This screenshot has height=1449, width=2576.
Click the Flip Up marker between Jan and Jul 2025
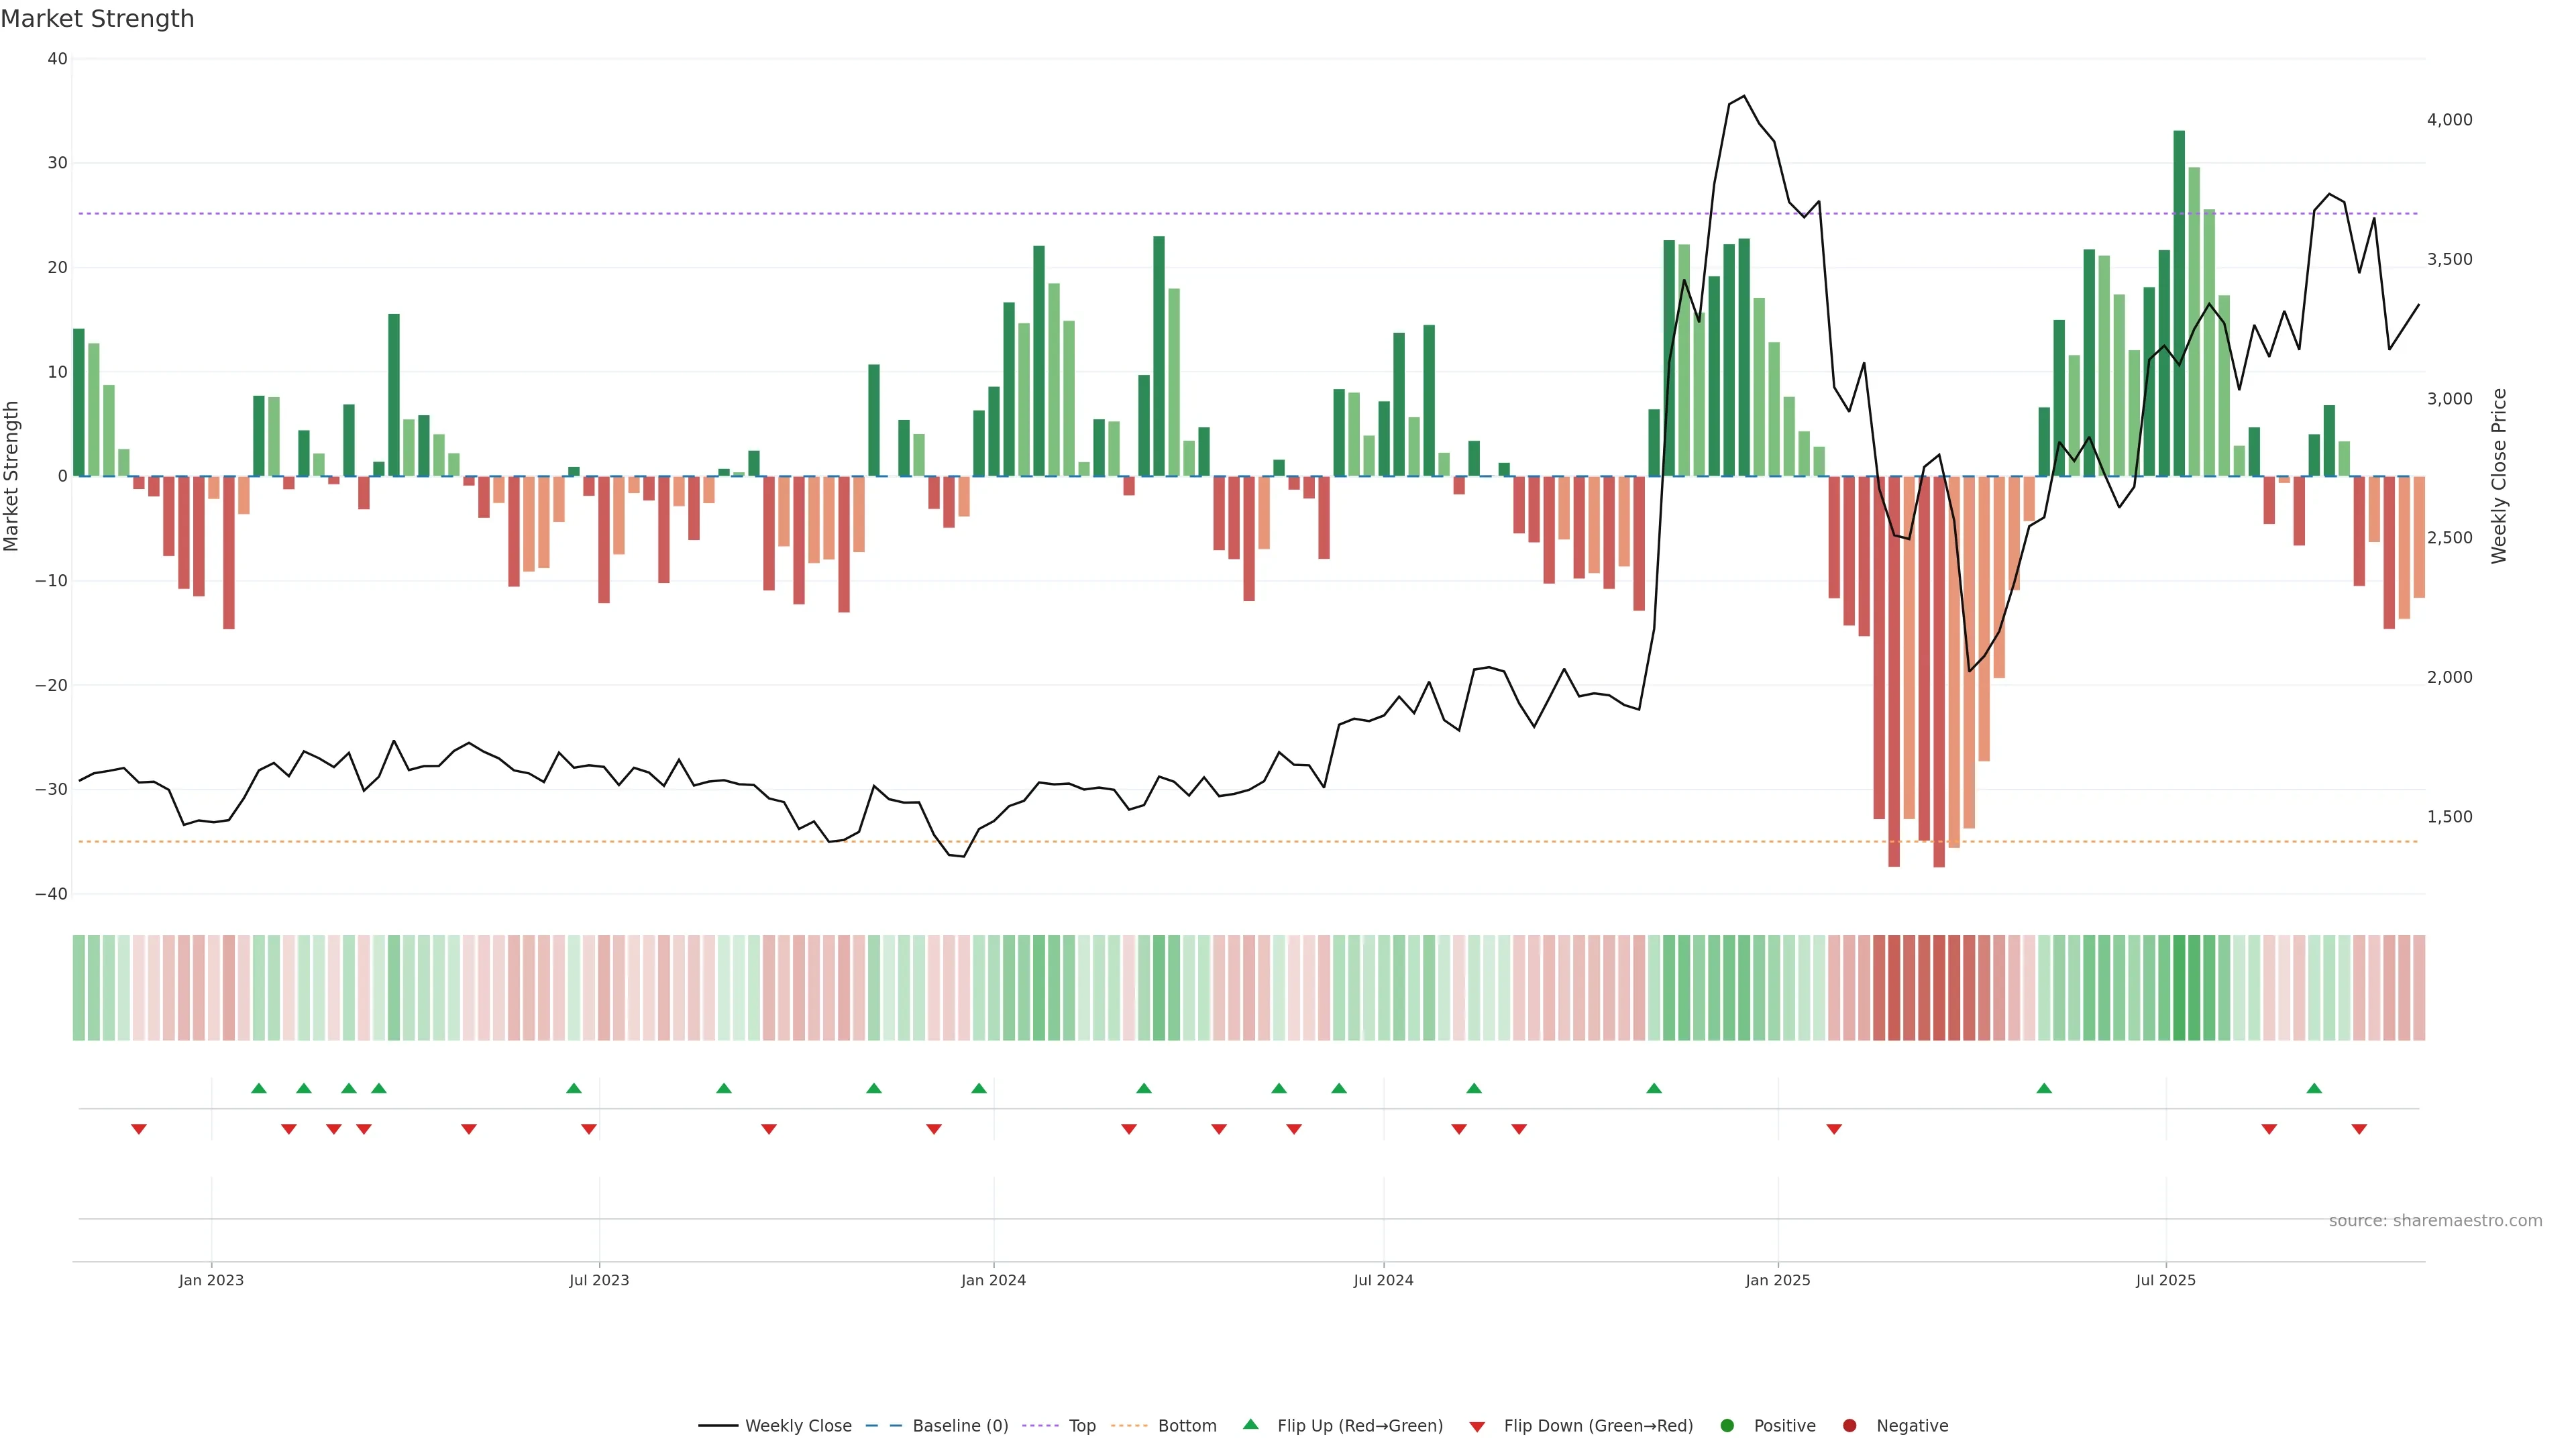pyautogui.click(x=2044, y=1088)
